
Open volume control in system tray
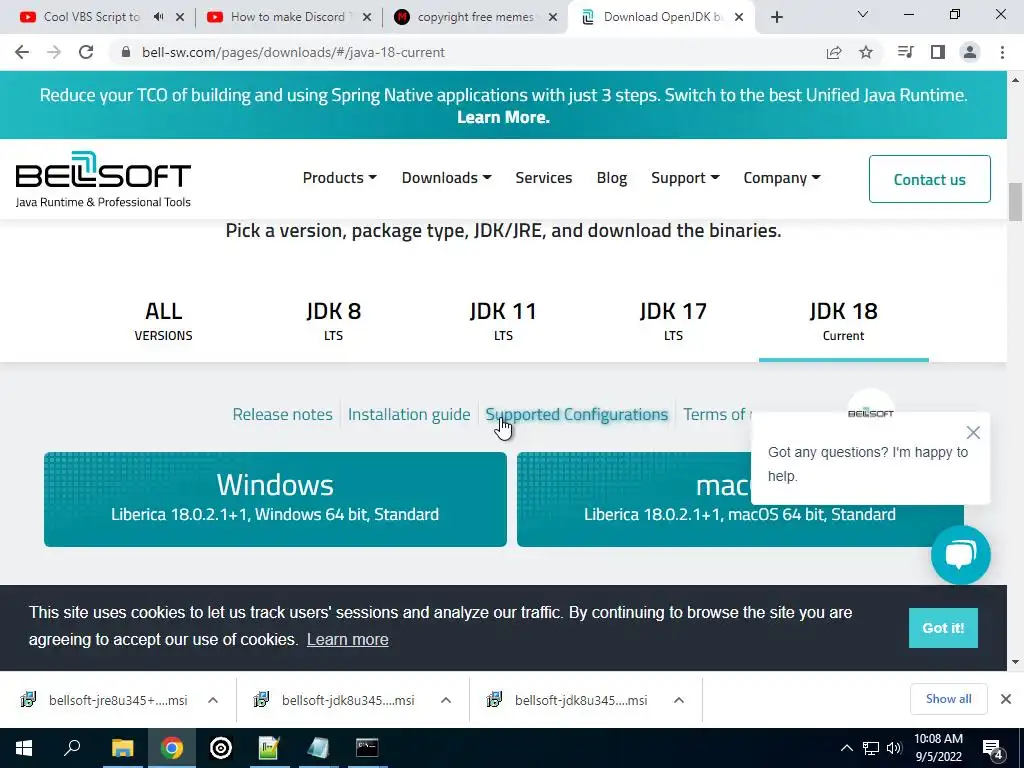click(894, 748)
